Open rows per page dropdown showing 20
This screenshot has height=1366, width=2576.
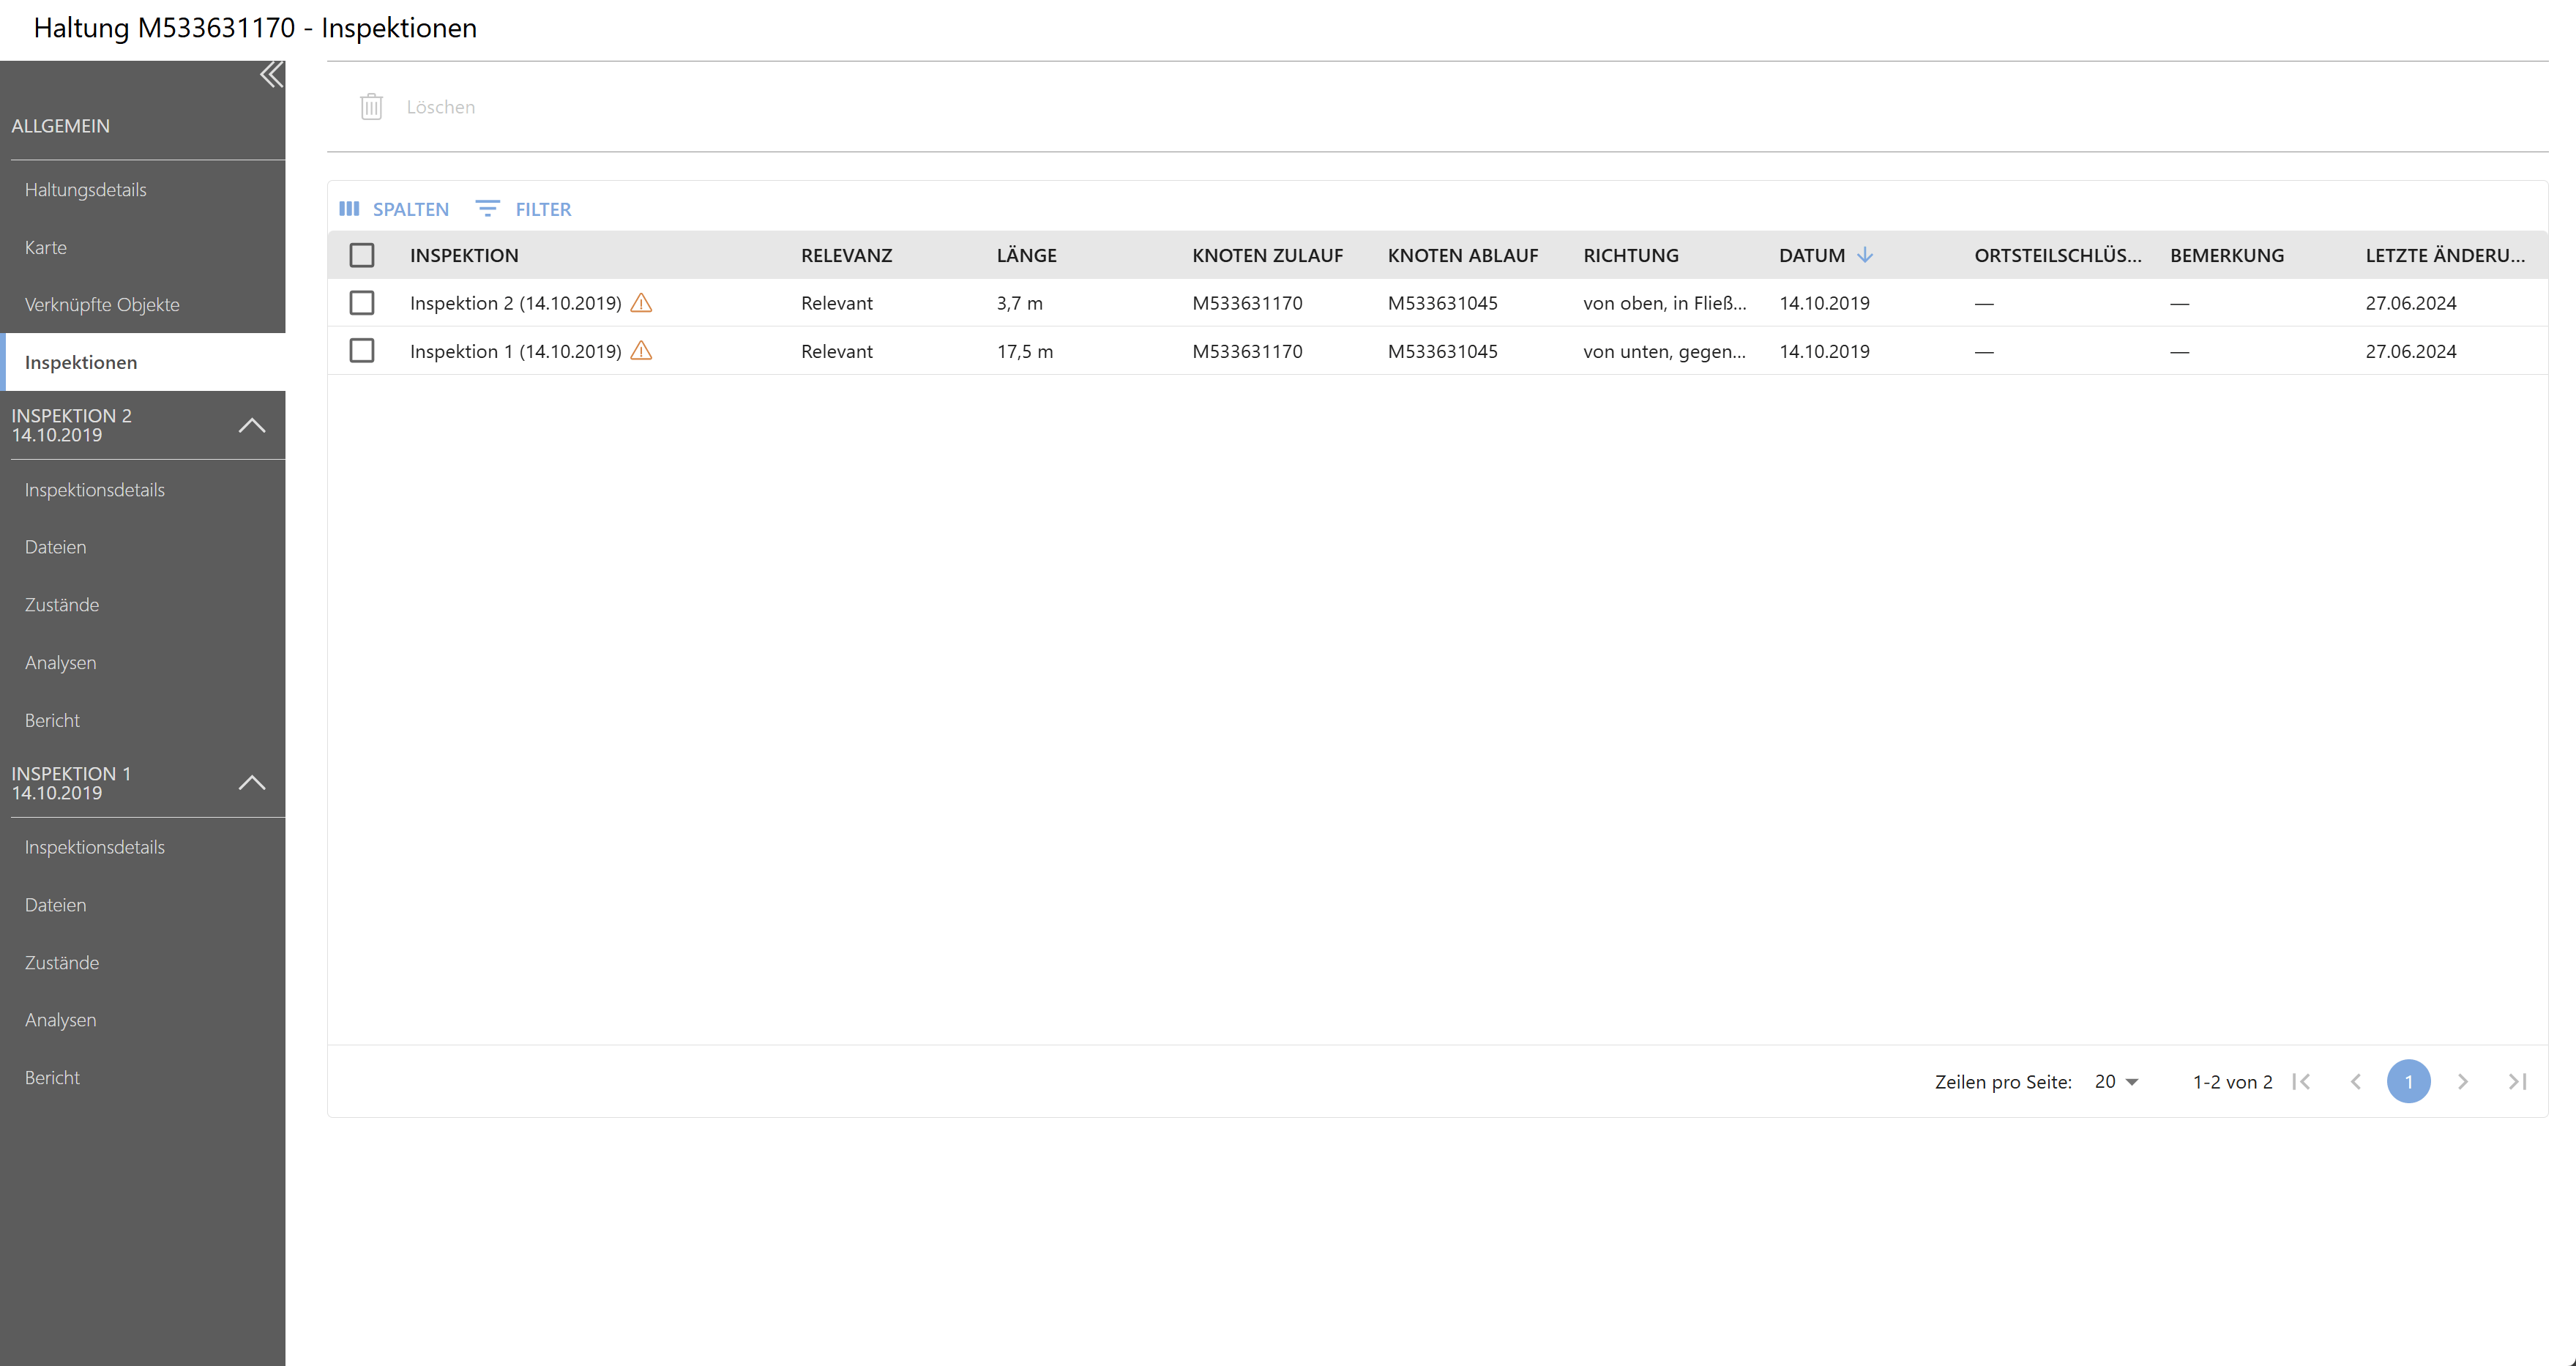point(2116,1081)
